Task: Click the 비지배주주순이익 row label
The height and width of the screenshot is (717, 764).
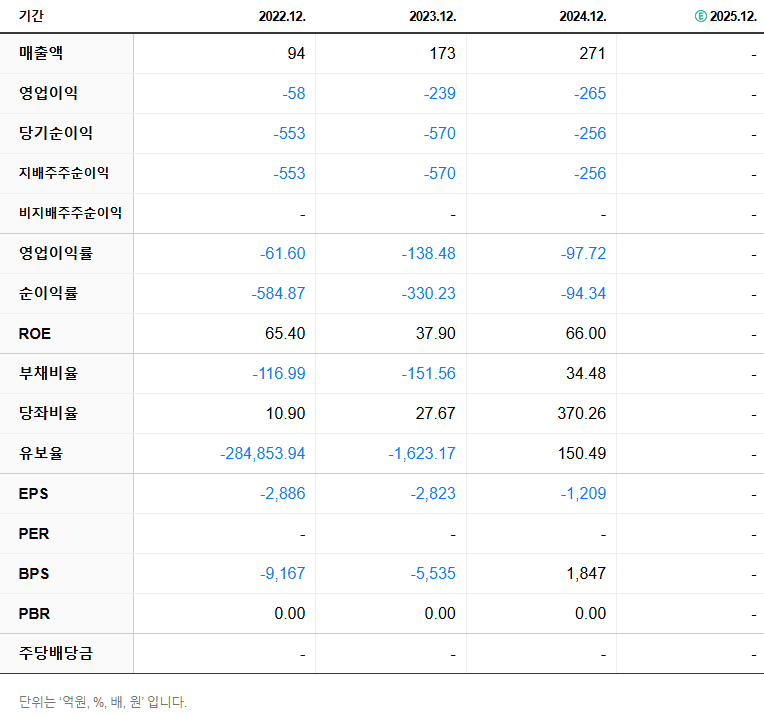Action: (70, 213)
